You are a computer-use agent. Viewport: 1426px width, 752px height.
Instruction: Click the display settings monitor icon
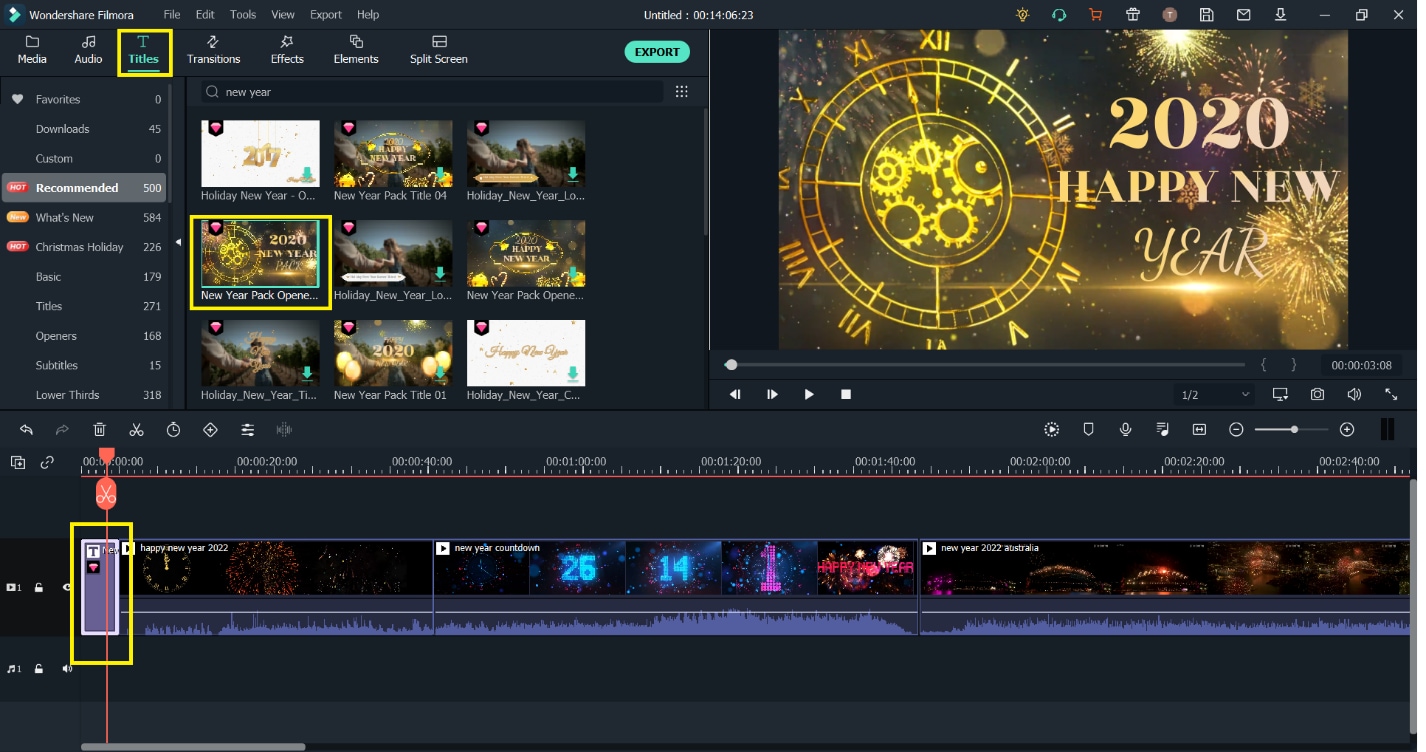click(1280, 395)
